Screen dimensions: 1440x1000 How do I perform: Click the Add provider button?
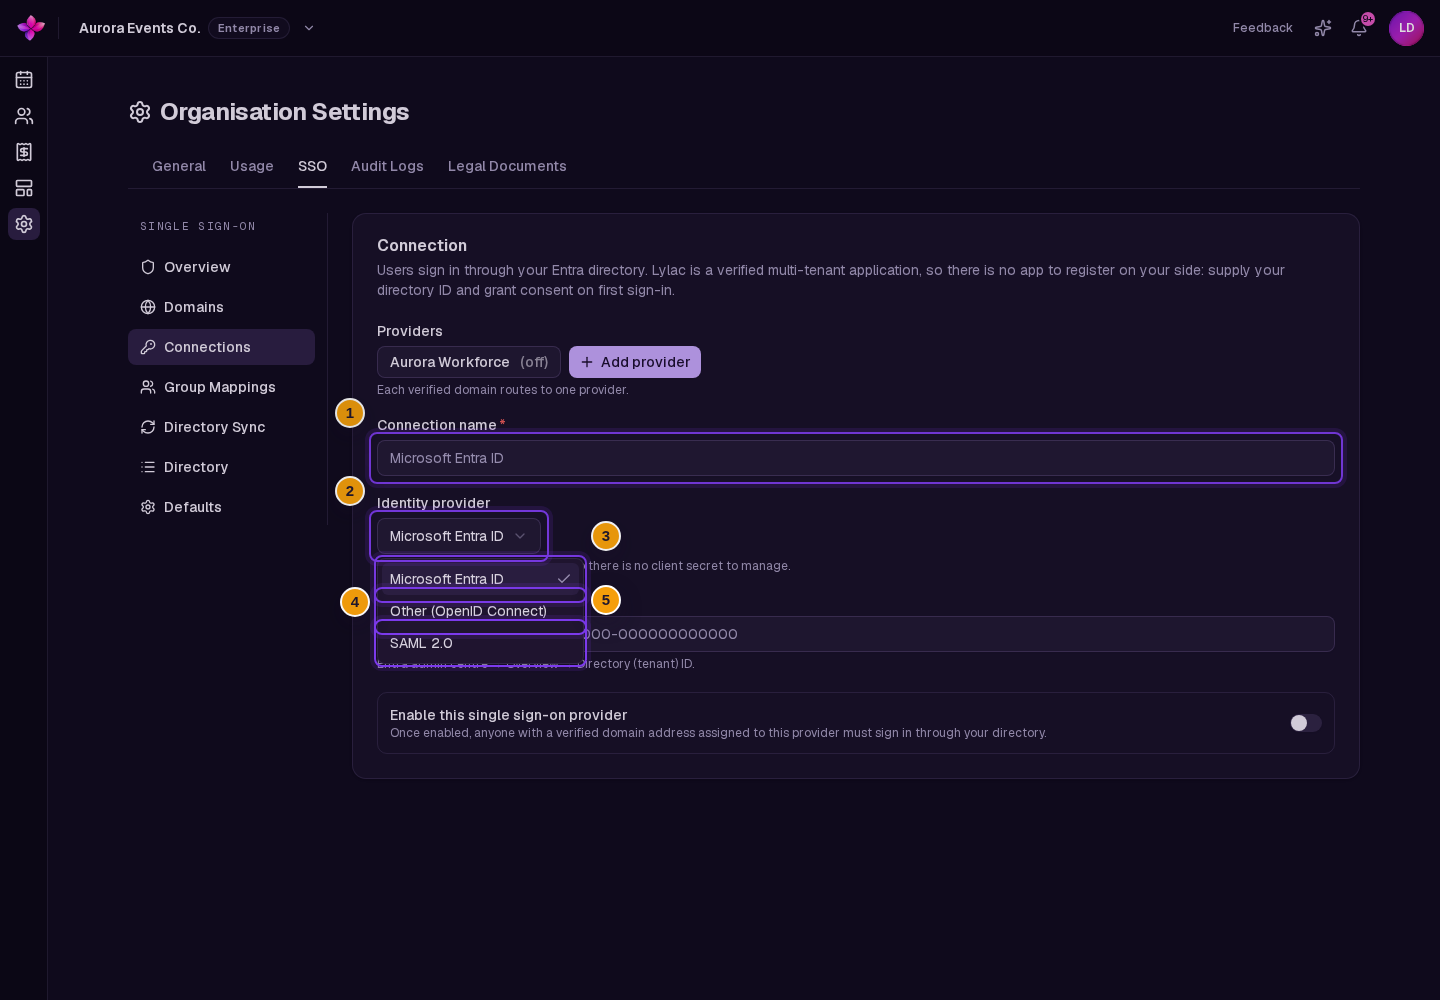[635, 362]
